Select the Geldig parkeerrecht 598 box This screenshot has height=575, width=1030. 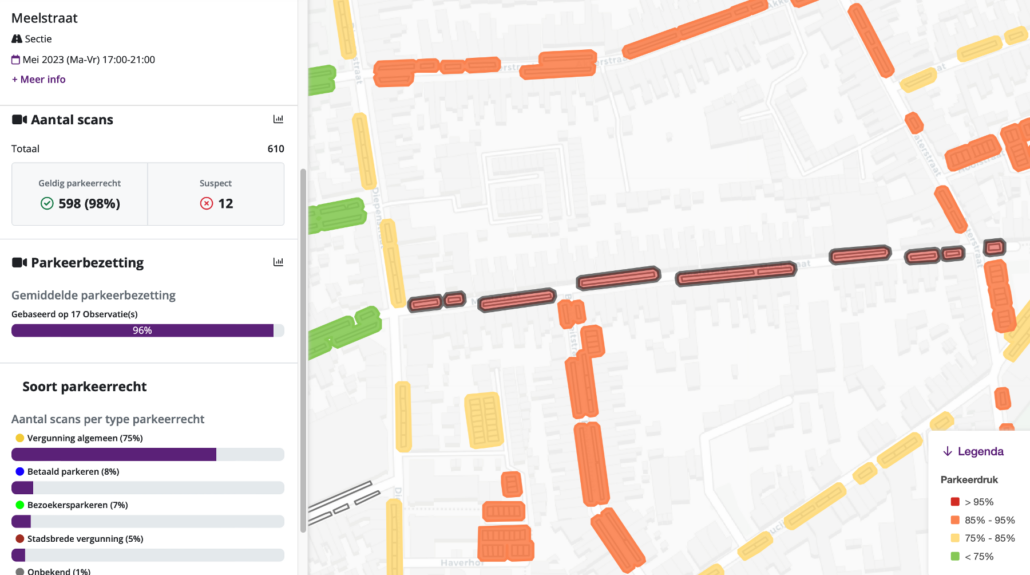tap(80, 194)
